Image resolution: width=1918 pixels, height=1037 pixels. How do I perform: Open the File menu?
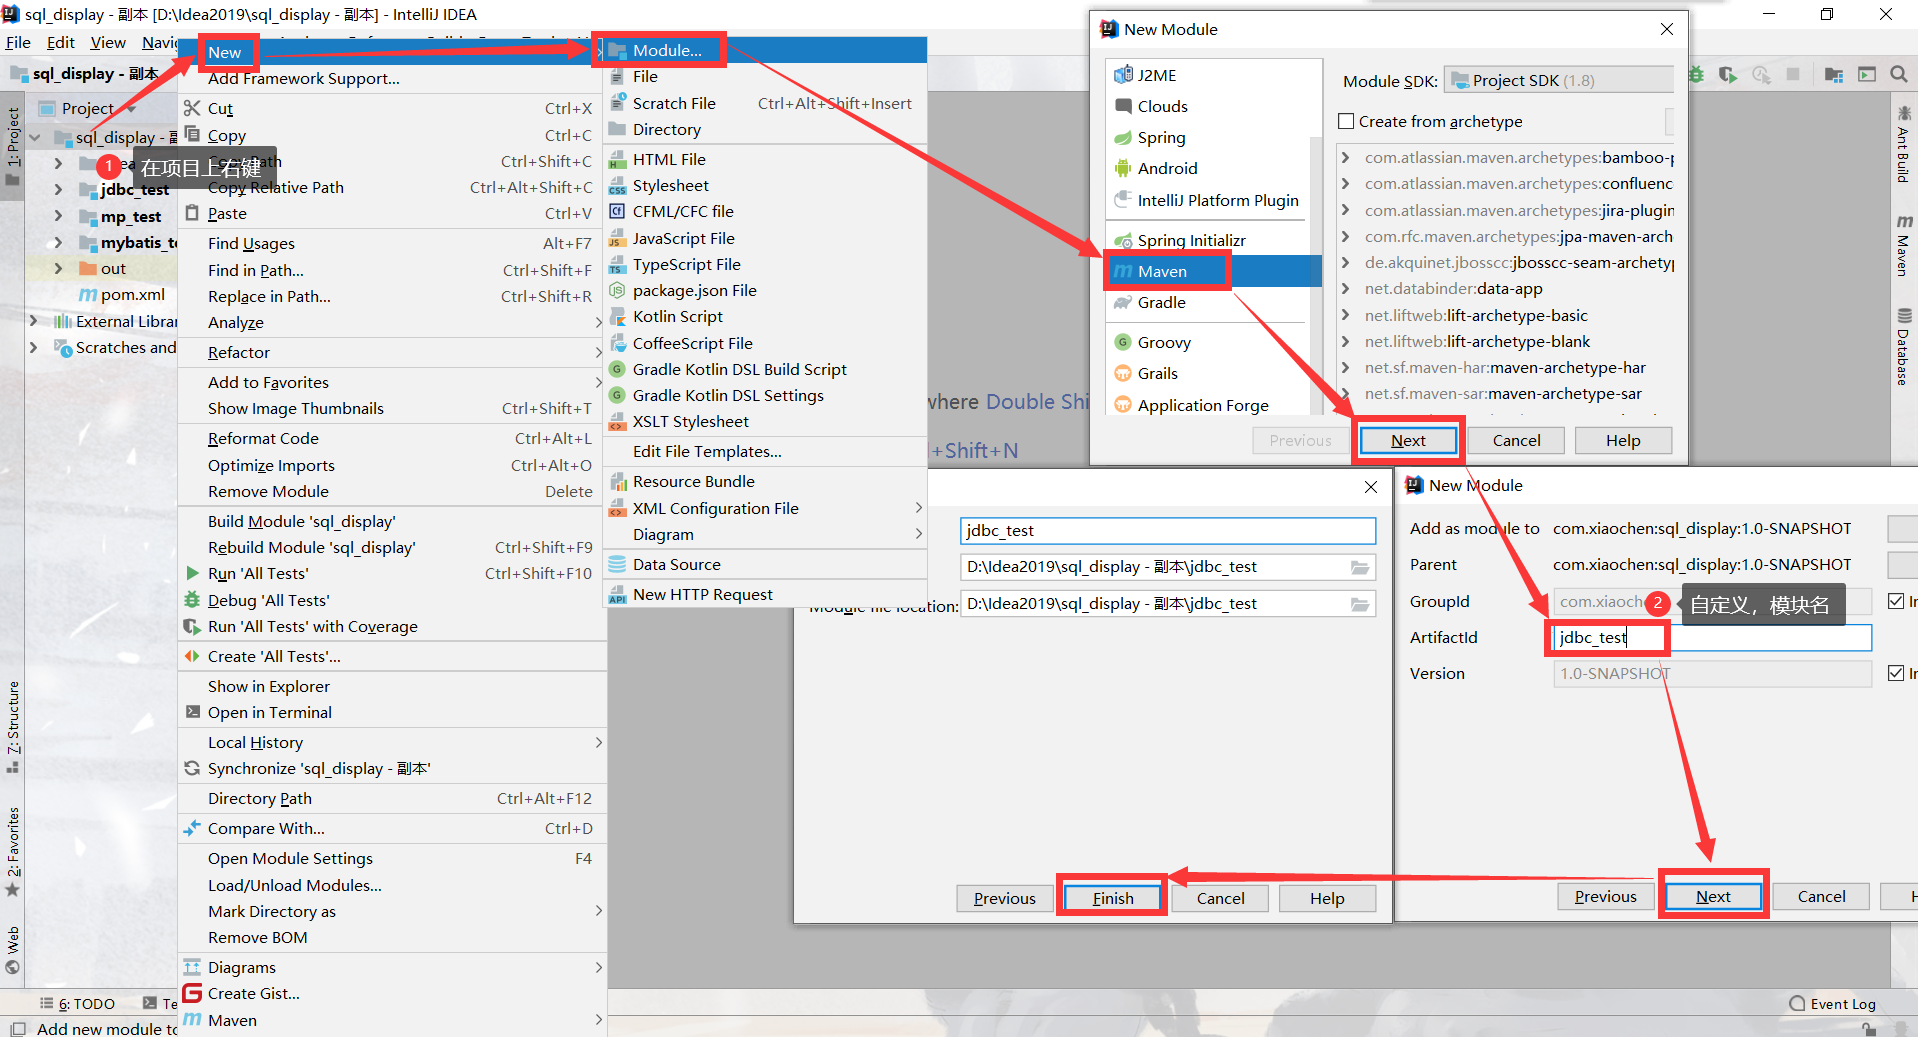click(x=18, y=42)
